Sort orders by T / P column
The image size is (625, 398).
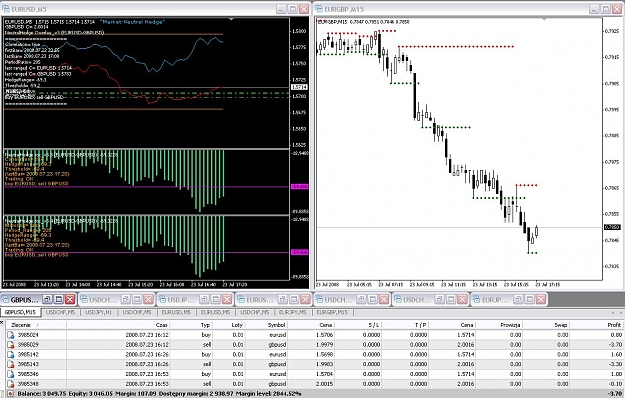pos(405,325)
